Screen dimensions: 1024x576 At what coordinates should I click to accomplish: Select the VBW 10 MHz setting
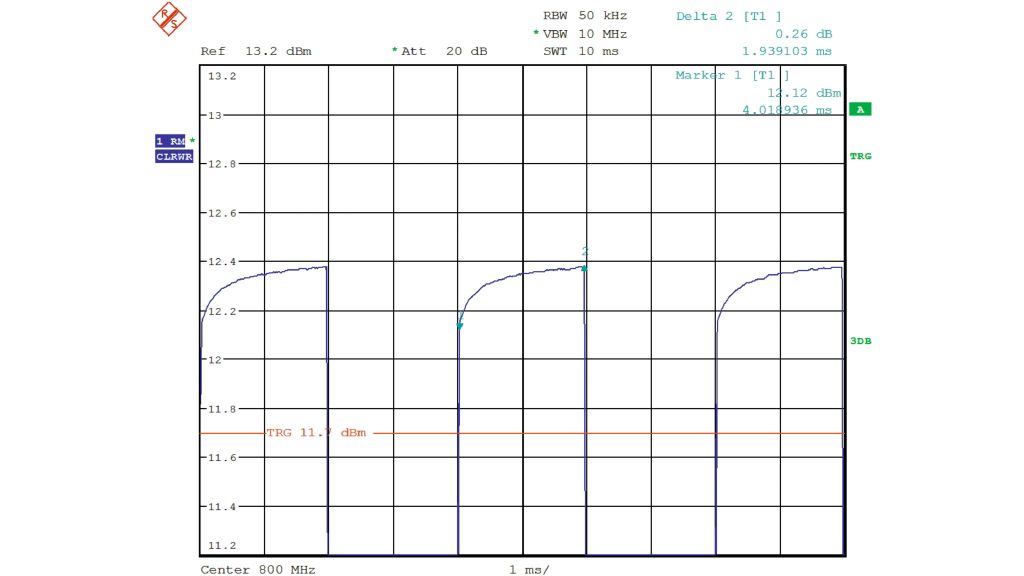[x=583, y=33]
